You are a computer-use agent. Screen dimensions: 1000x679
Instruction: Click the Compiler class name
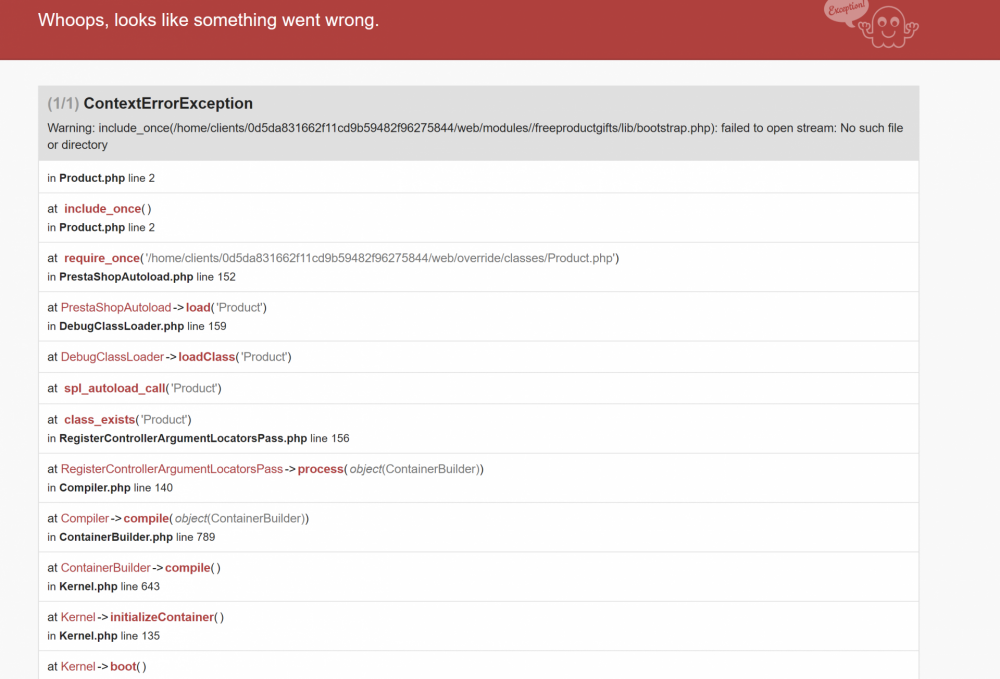(85, 519)
